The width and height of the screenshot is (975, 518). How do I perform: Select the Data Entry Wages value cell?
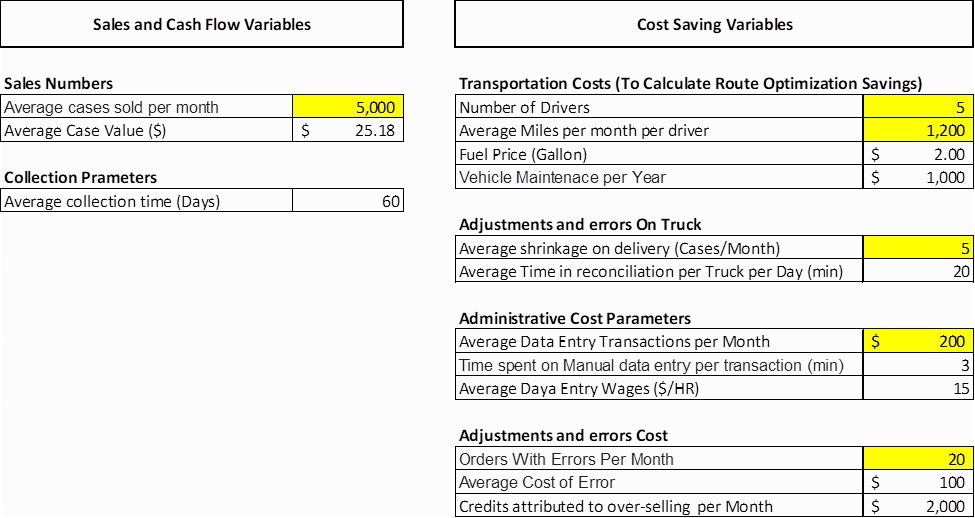[917, 388]
